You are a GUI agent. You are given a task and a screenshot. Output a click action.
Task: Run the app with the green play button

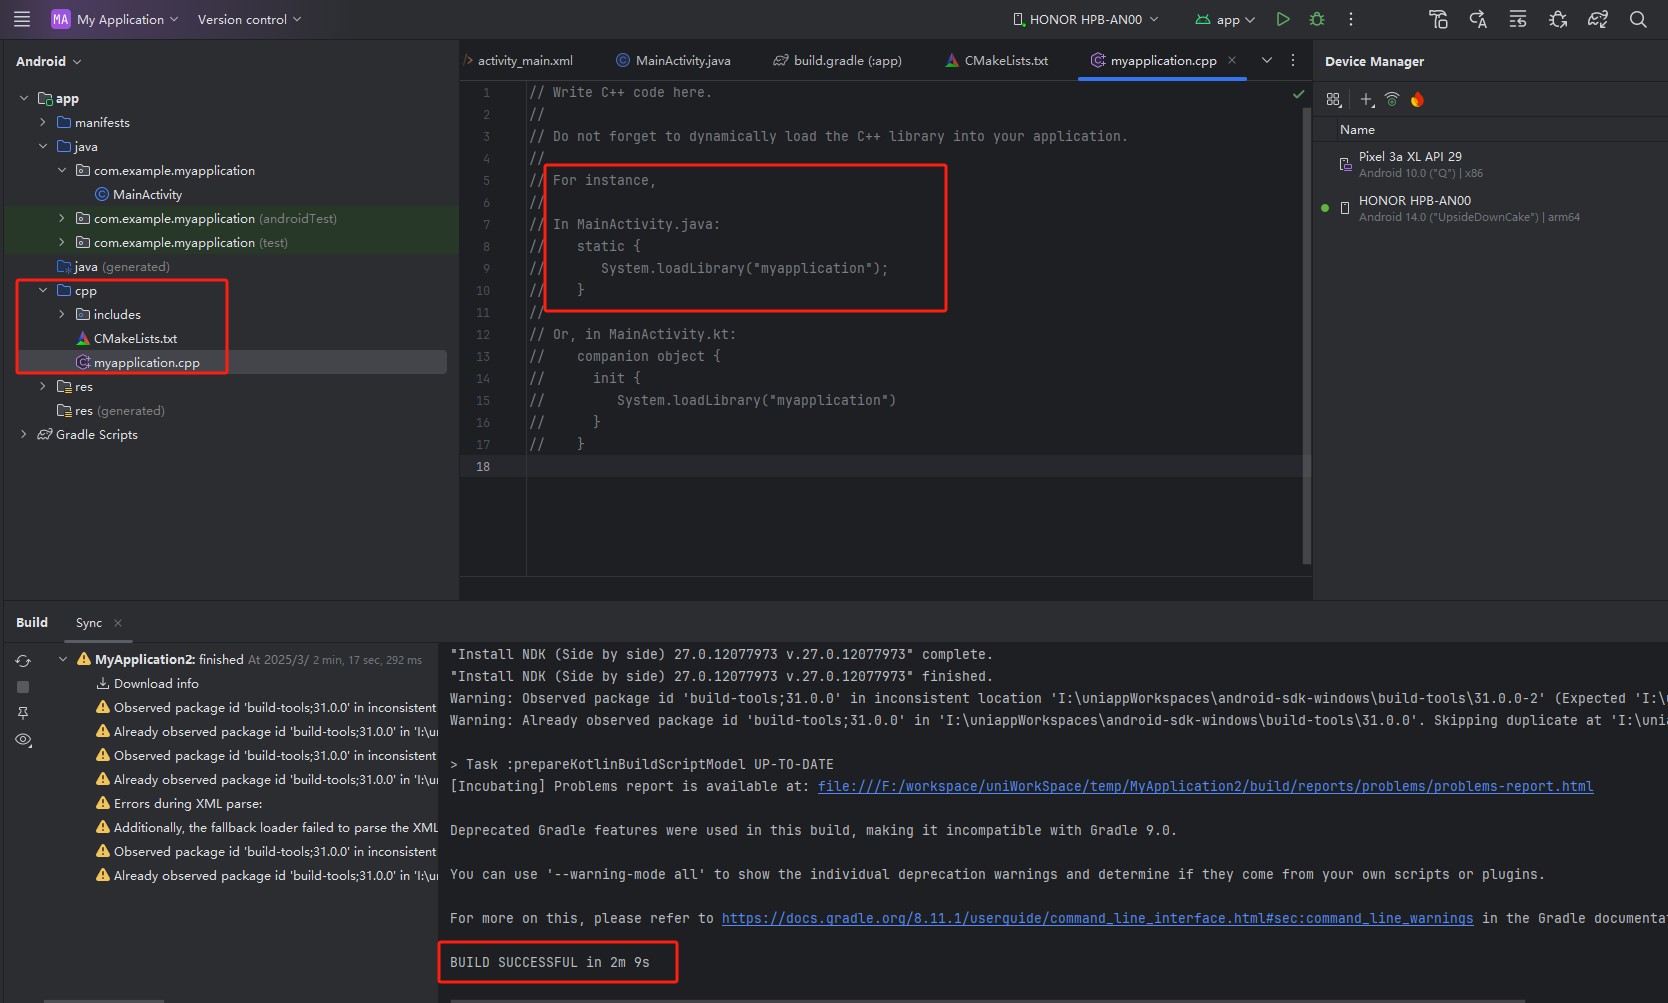(1283, 19)
